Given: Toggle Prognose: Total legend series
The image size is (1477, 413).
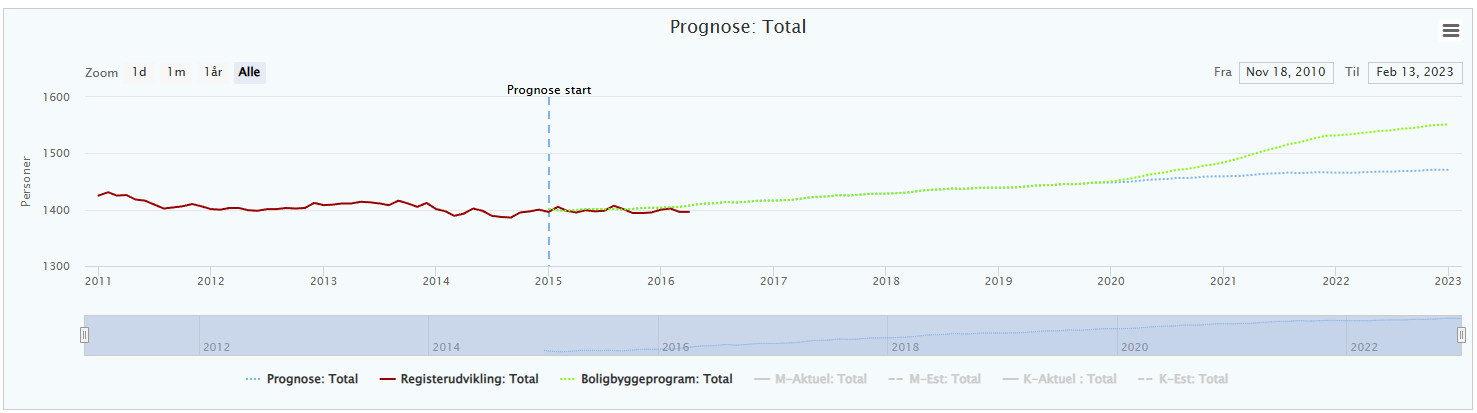Looking at the screenshot, I should [x=301, y=379].
